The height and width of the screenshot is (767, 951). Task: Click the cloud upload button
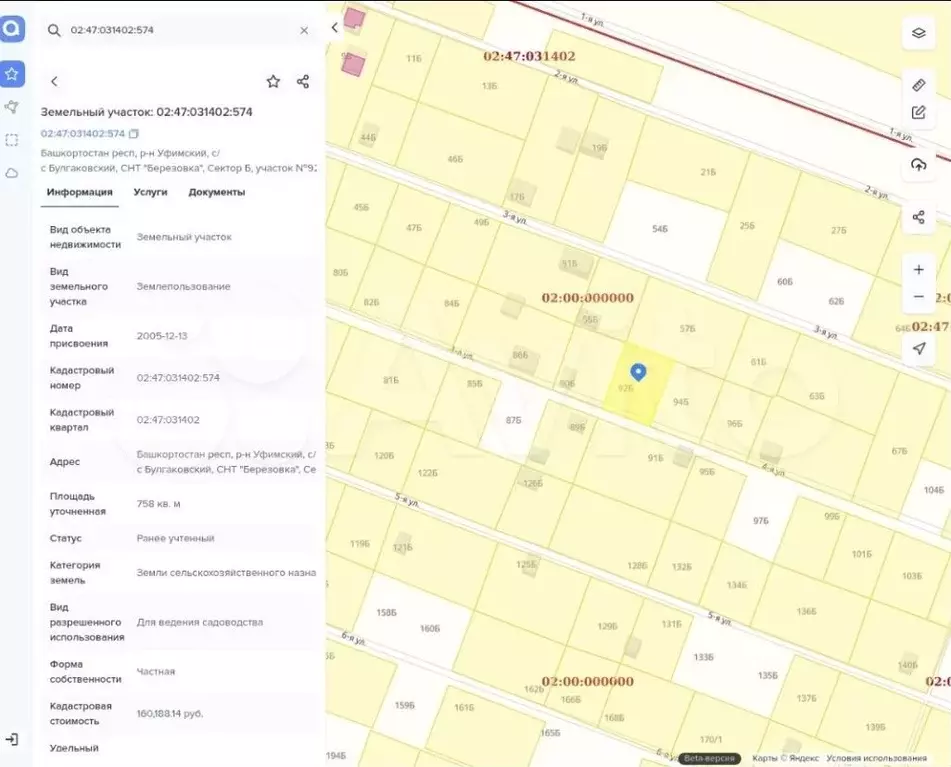click(919, 164)
